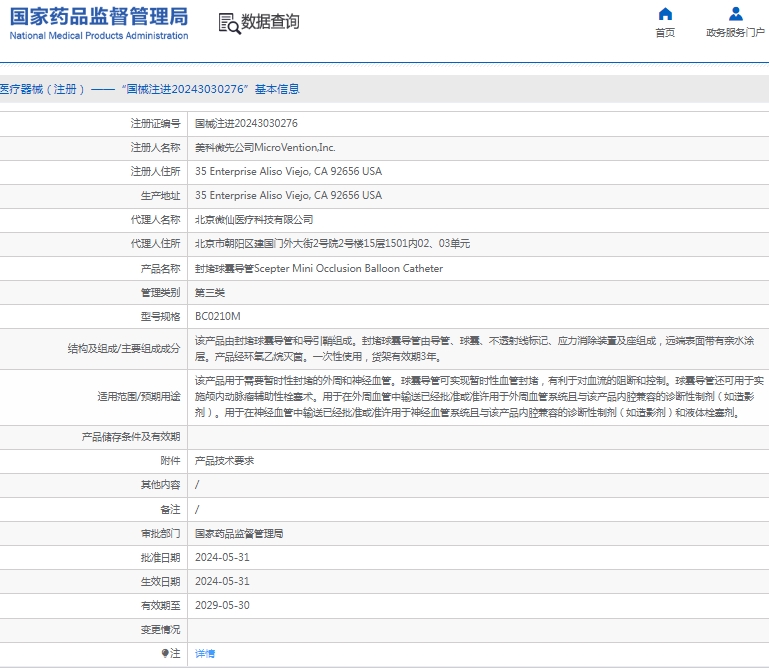Select the registration number 国械注进20243030276 value
The height and width of the screenshot is (669, 769).
(x=246, y=124)
